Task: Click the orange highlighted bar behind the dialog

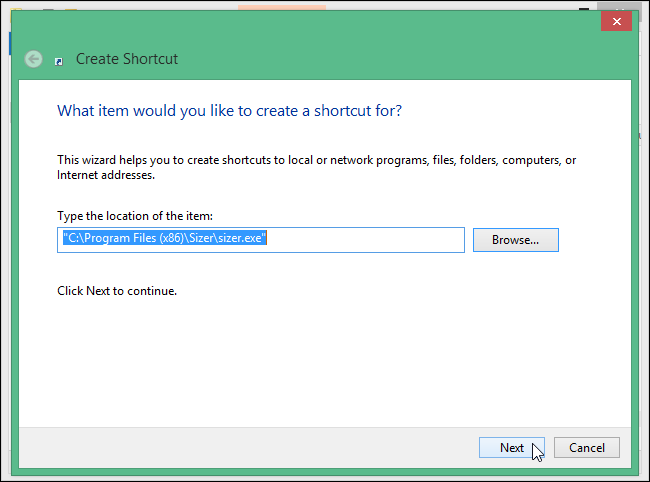Action: [x=281, y=5]
